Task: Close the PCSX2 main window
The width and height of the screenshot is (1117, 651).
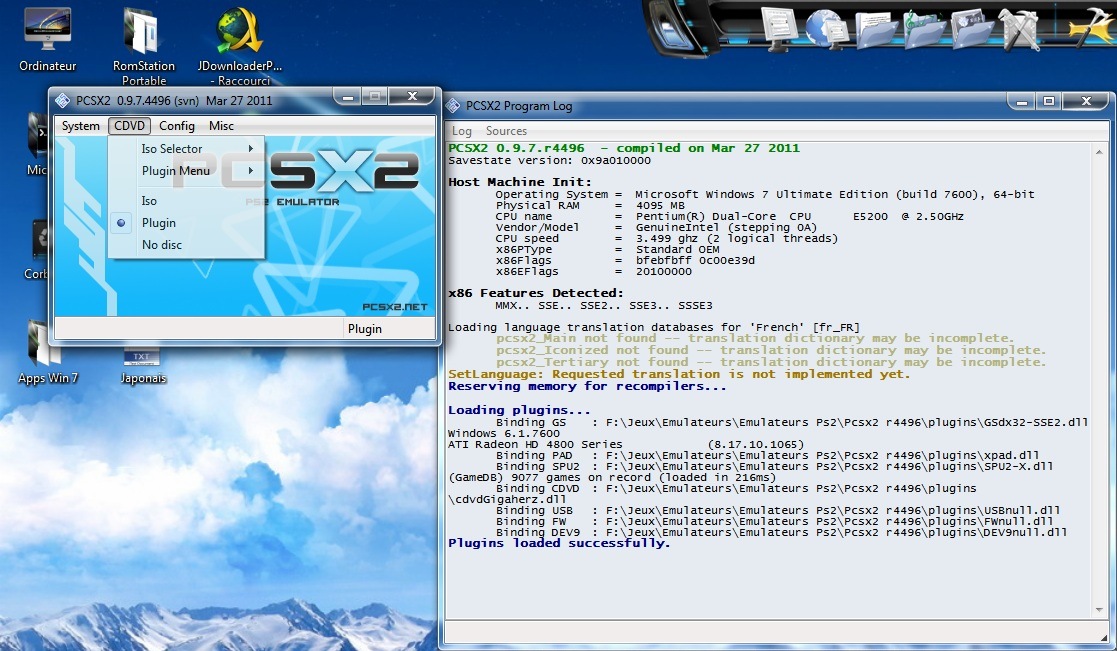Action: tap(412, 96)
